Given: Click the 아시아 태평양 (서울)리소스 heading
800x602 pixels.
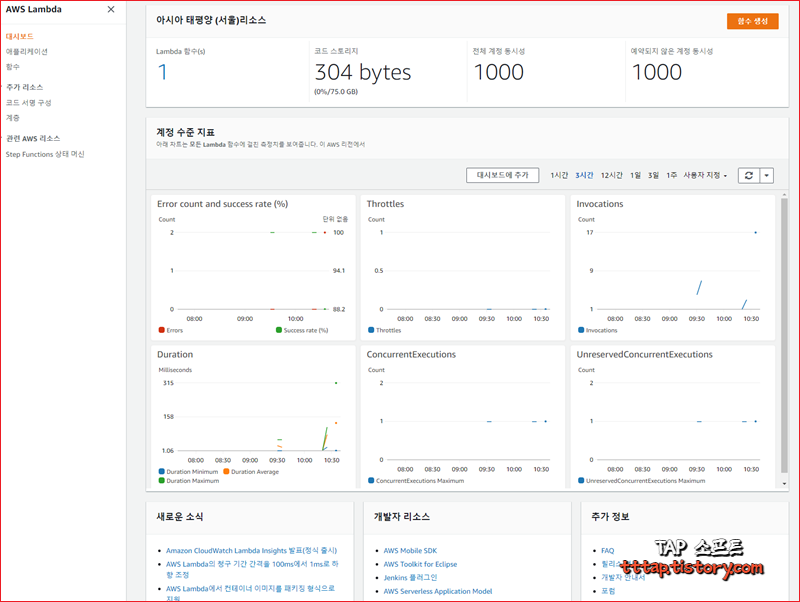Looking at the screenshot, I should (x=211, y=20).
